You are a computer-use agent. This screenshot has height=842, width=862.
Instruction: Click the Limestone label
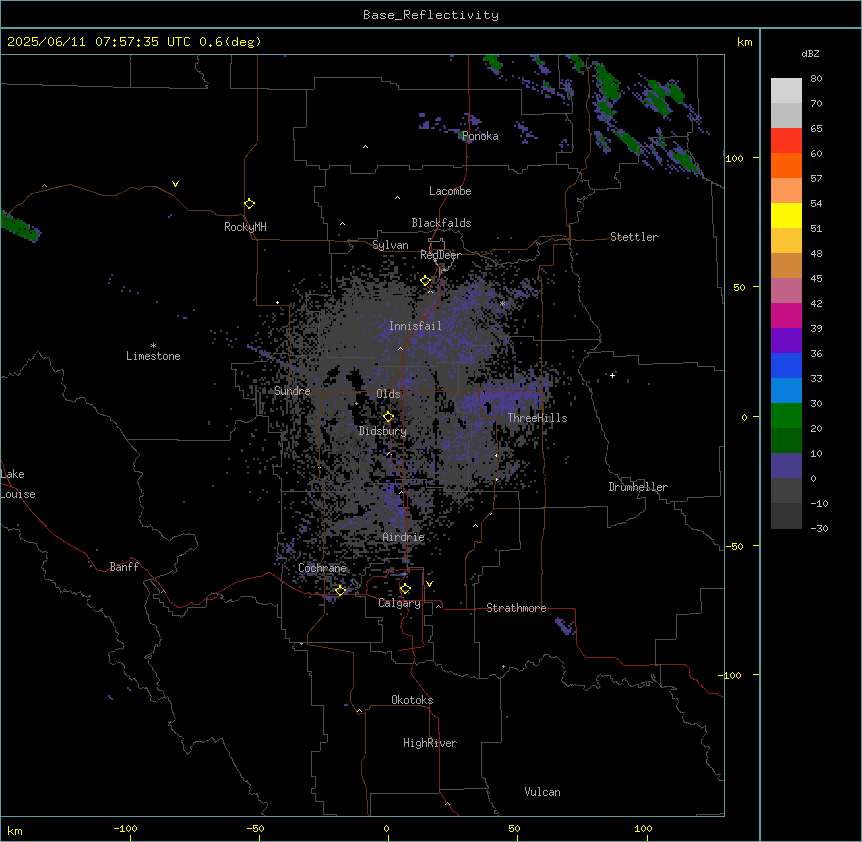pyautogui.click(x=153, y=356)
